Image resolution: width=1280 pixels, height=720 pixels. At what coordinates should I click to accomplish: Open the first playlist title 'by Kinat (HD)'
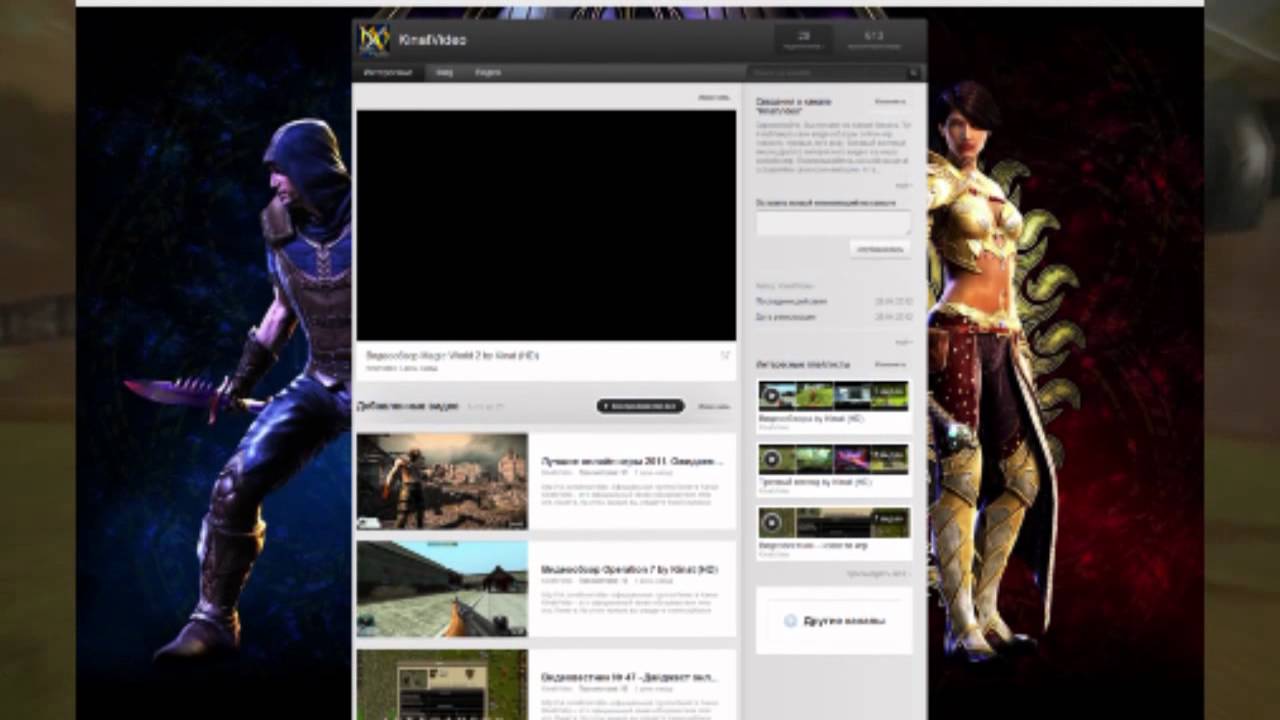coord(811,419)
